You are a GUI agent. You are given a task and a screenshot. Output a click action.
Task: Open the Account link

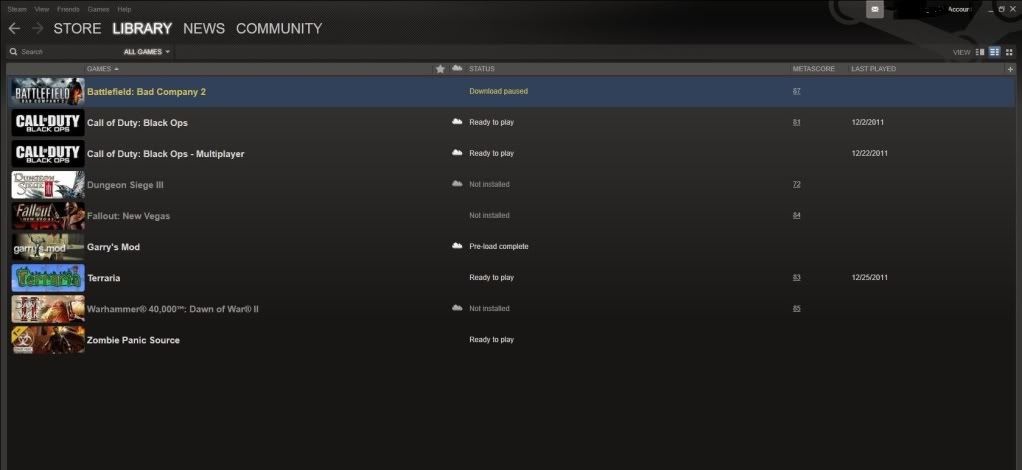959,9
